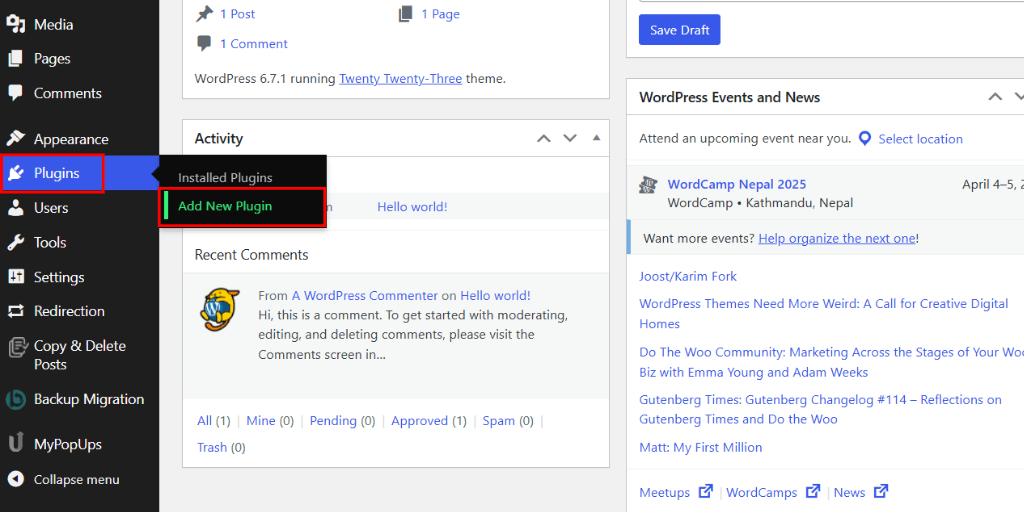Screen dimensions: 1024x512
Task: Open the Joost/Karim Fork news link
Action: click(x=688, y=276)
